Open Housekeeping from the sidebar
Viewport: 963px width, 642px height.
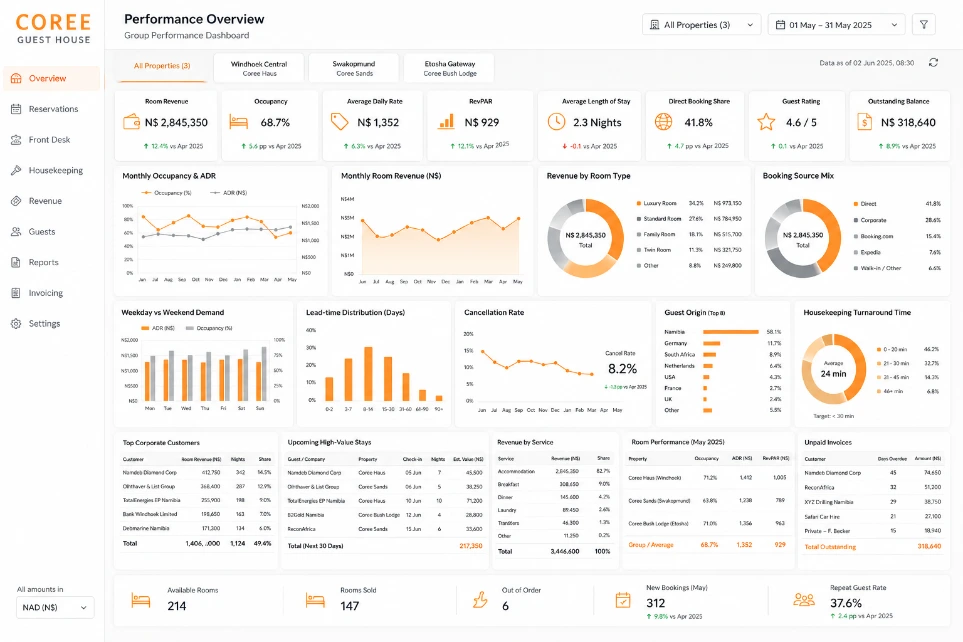click(52, 171)
